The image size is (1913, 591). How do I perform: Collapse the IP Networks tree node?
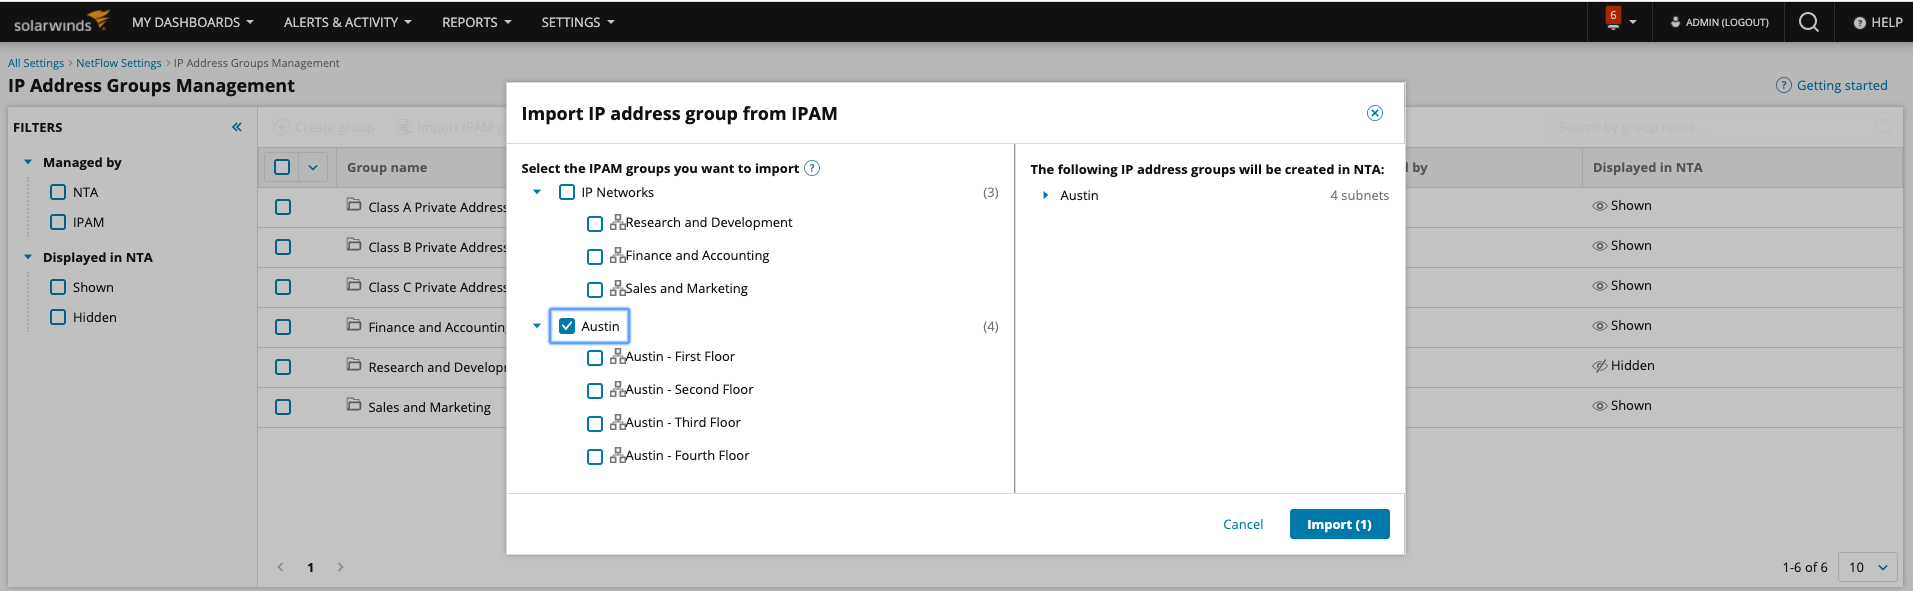537,192
